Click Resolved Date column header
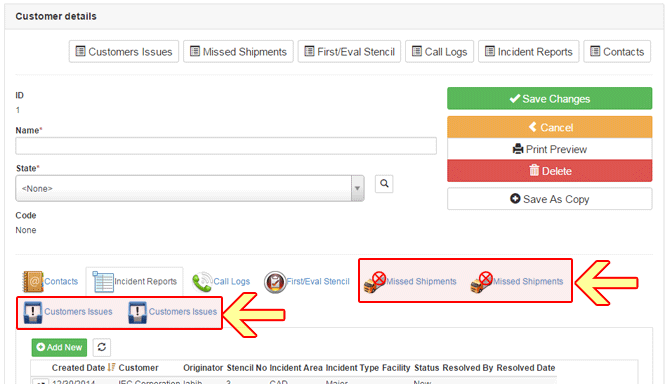This screenshot has width=666, height=384. [x=525, y=368]
